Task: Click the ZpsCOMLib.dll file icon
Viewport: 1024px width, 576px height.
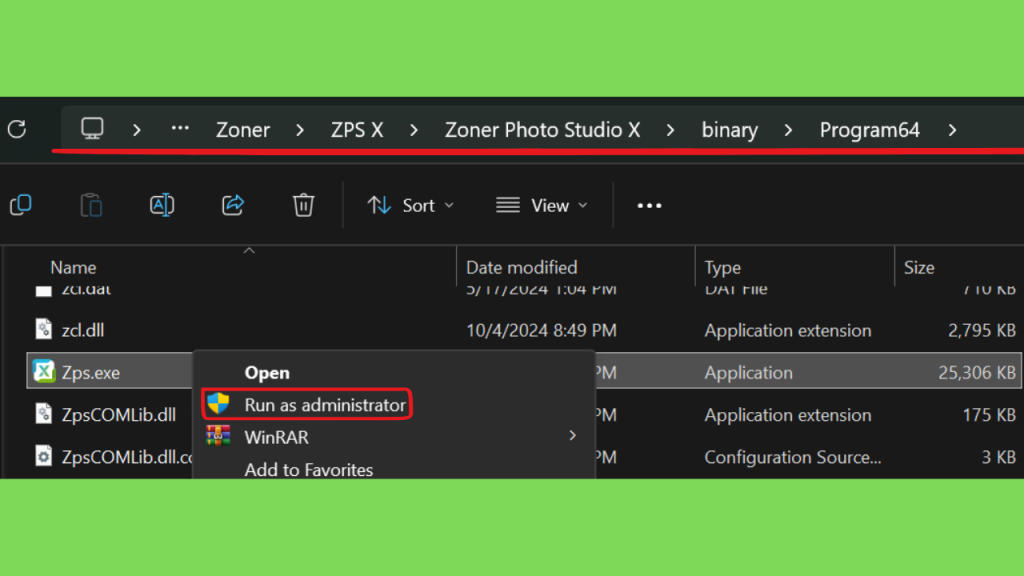Action: (x=44, y=413)
